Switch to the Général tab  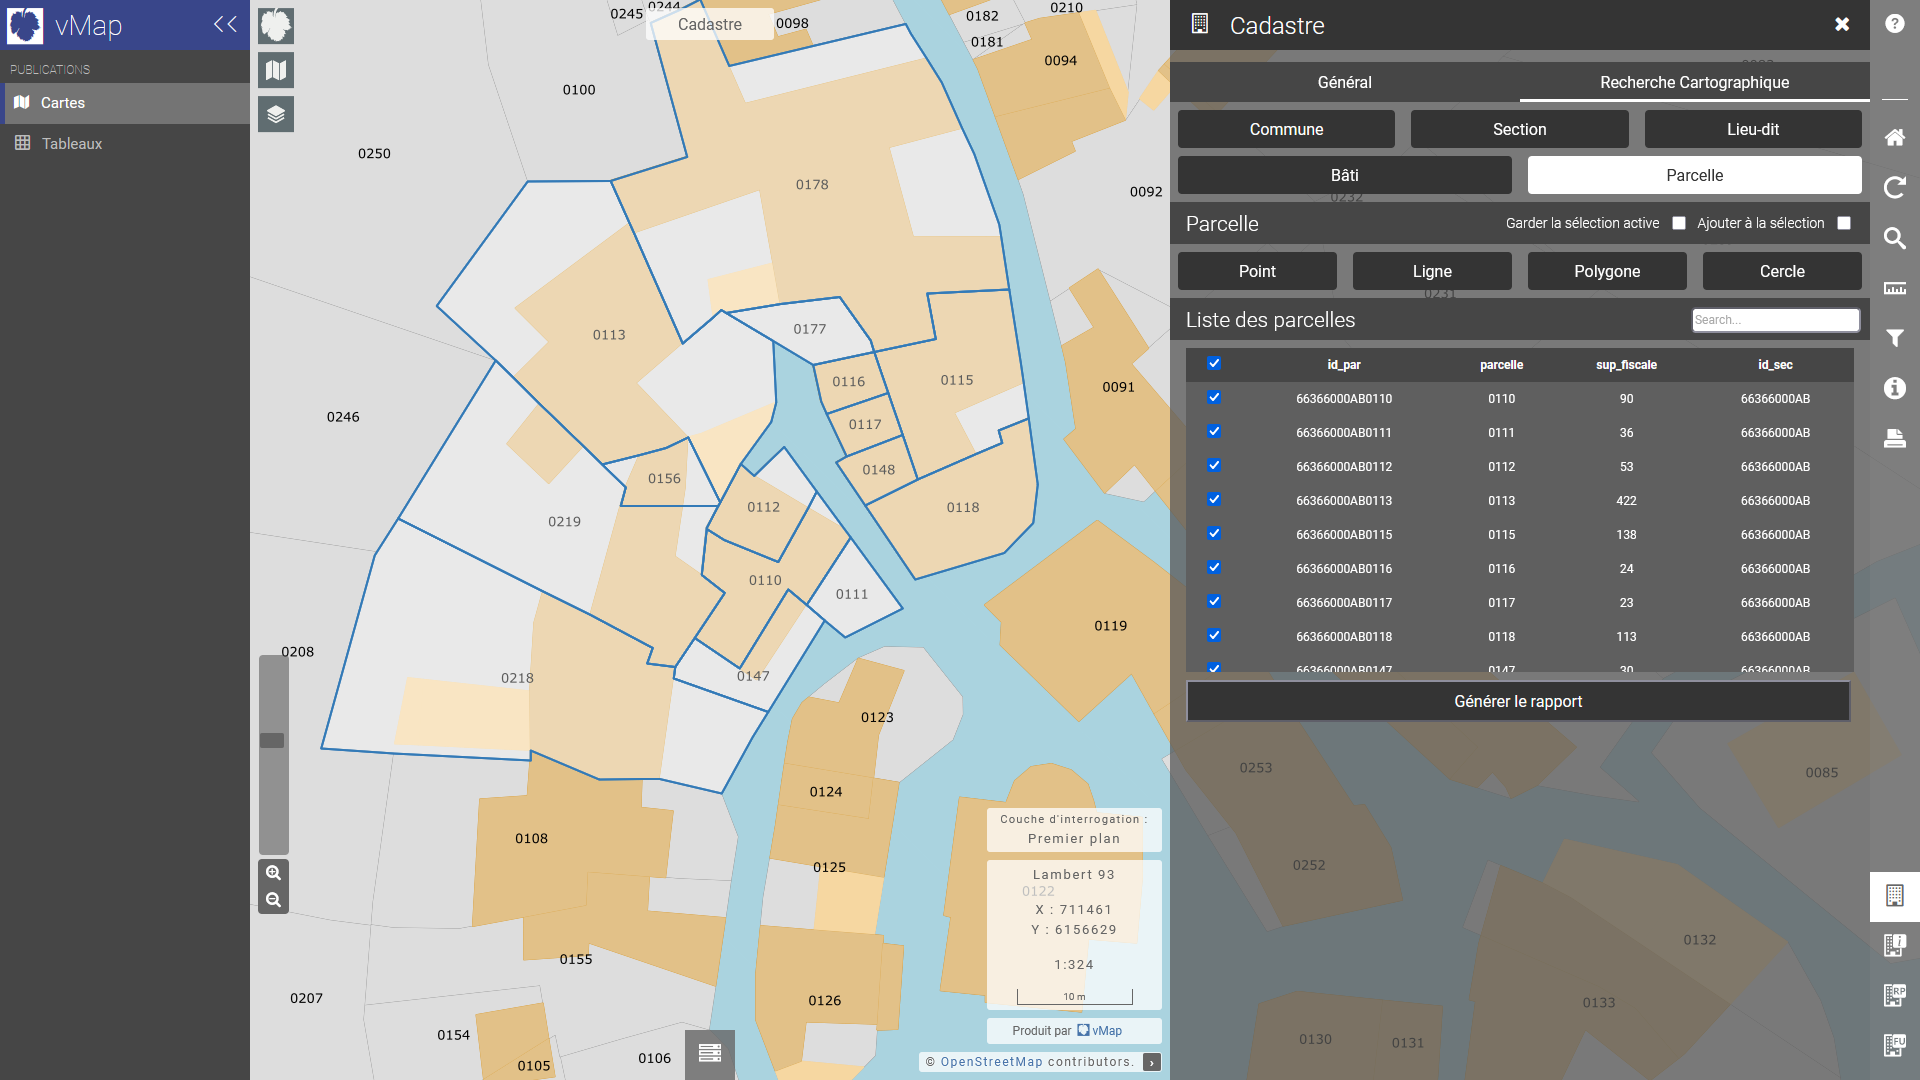point(1344,82)
